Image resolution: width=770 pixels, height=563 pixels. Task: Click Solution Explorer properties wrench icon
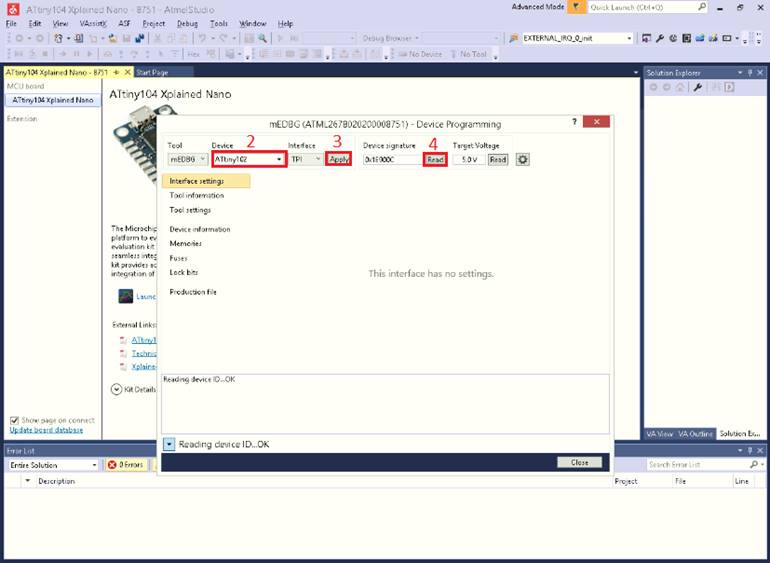[698, 87]
